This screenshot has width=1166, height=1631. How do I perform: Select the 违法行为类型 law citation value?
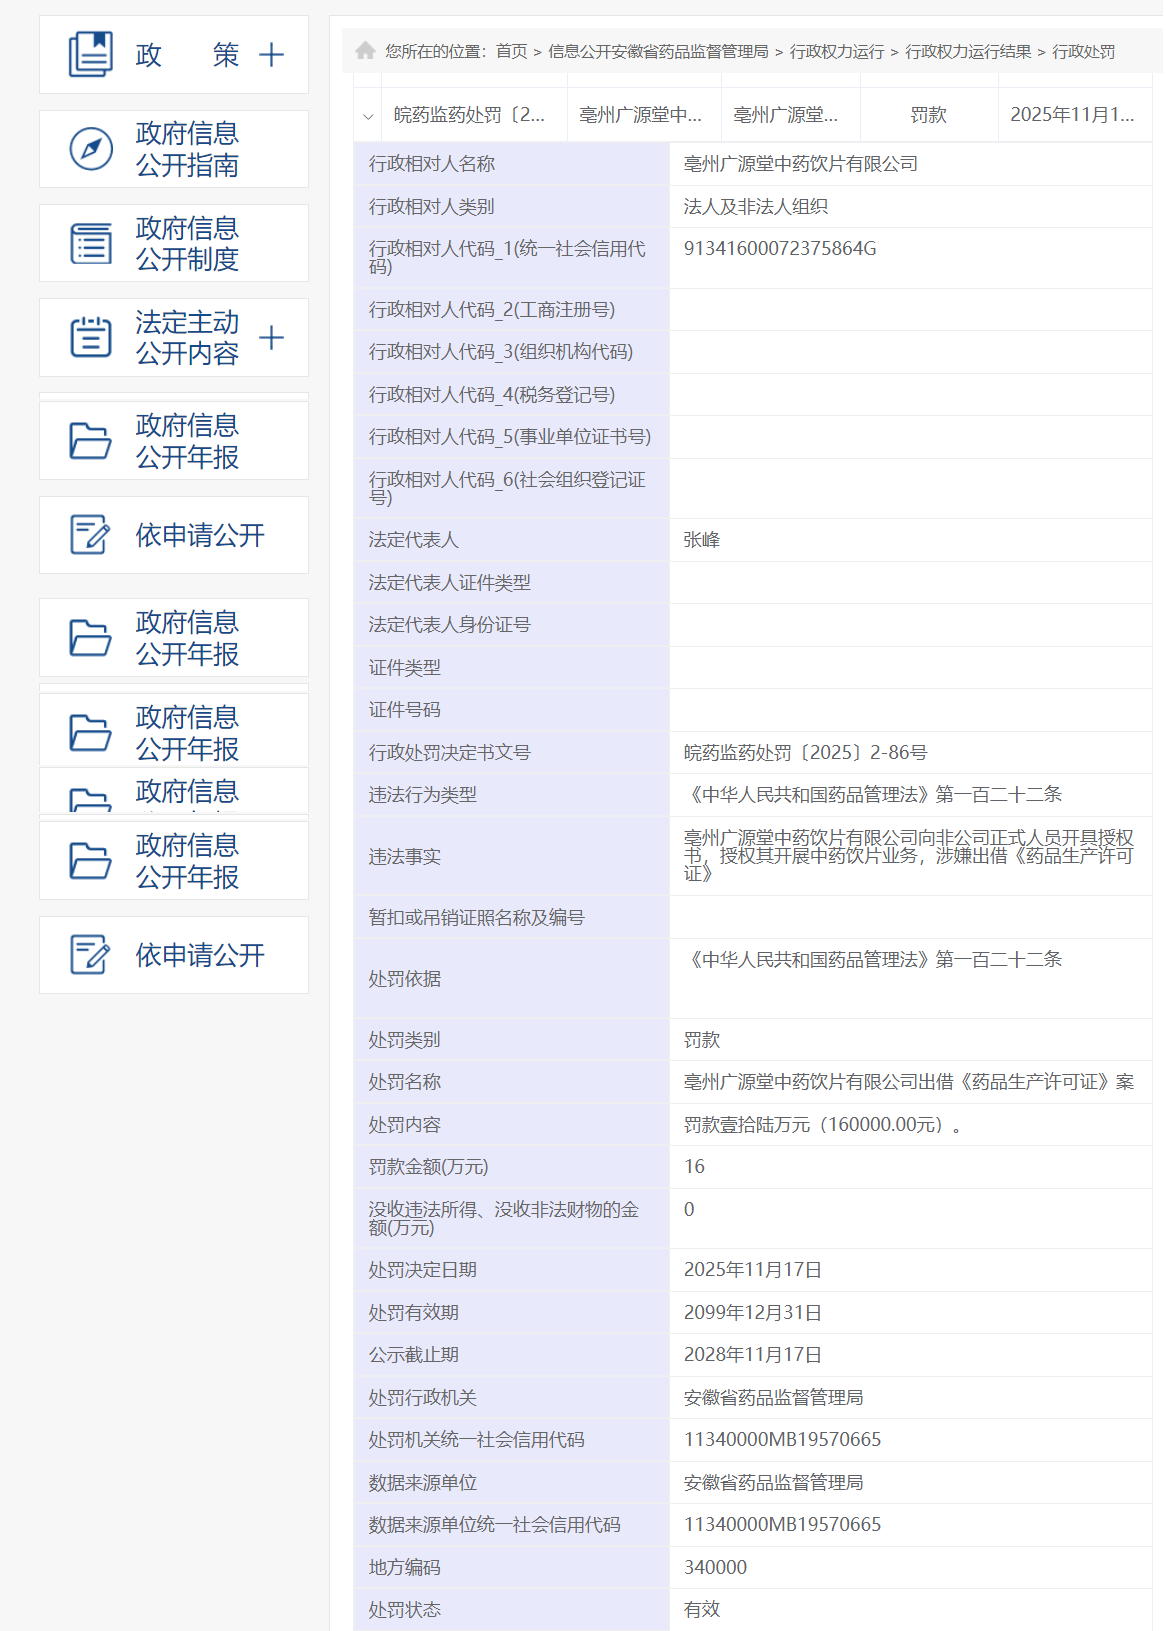point(873,795)
